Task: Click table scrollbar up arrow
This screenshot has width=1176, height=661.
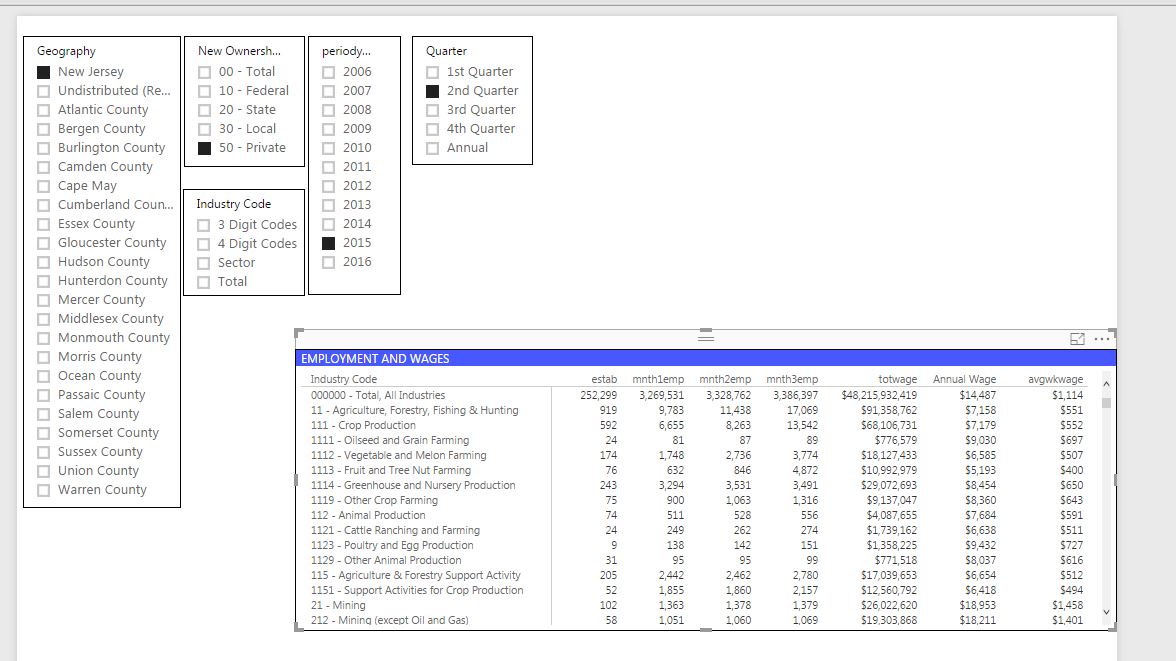Action: [1106, 383]
